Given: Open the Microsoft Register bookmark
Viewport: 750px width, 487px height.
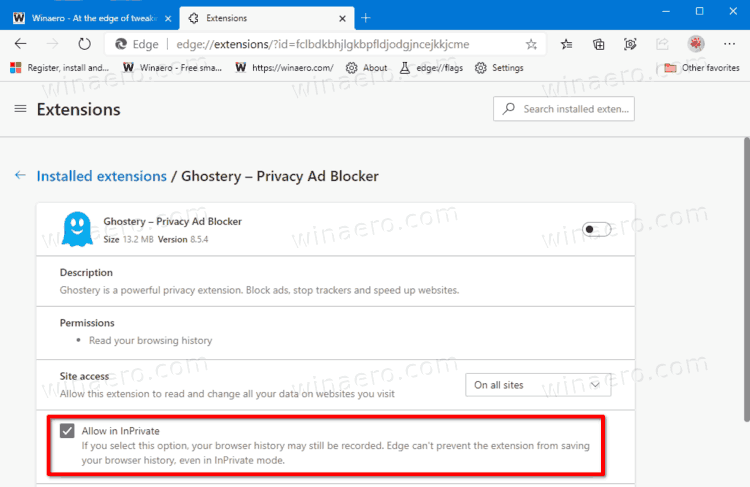Looking at the screenshot, I should 59,68.
